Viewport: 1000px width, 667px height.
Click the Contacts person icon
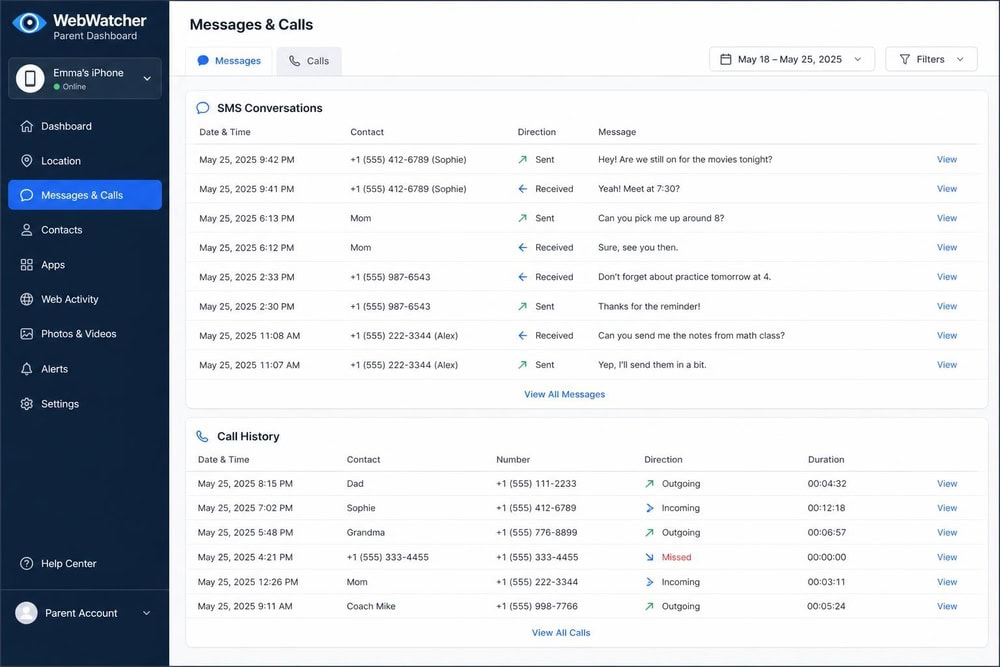point(27,230)
